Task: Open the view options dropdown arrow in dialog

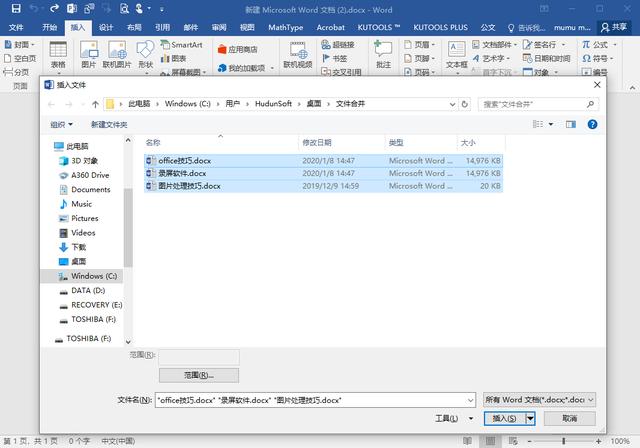Action: (551, 124)
